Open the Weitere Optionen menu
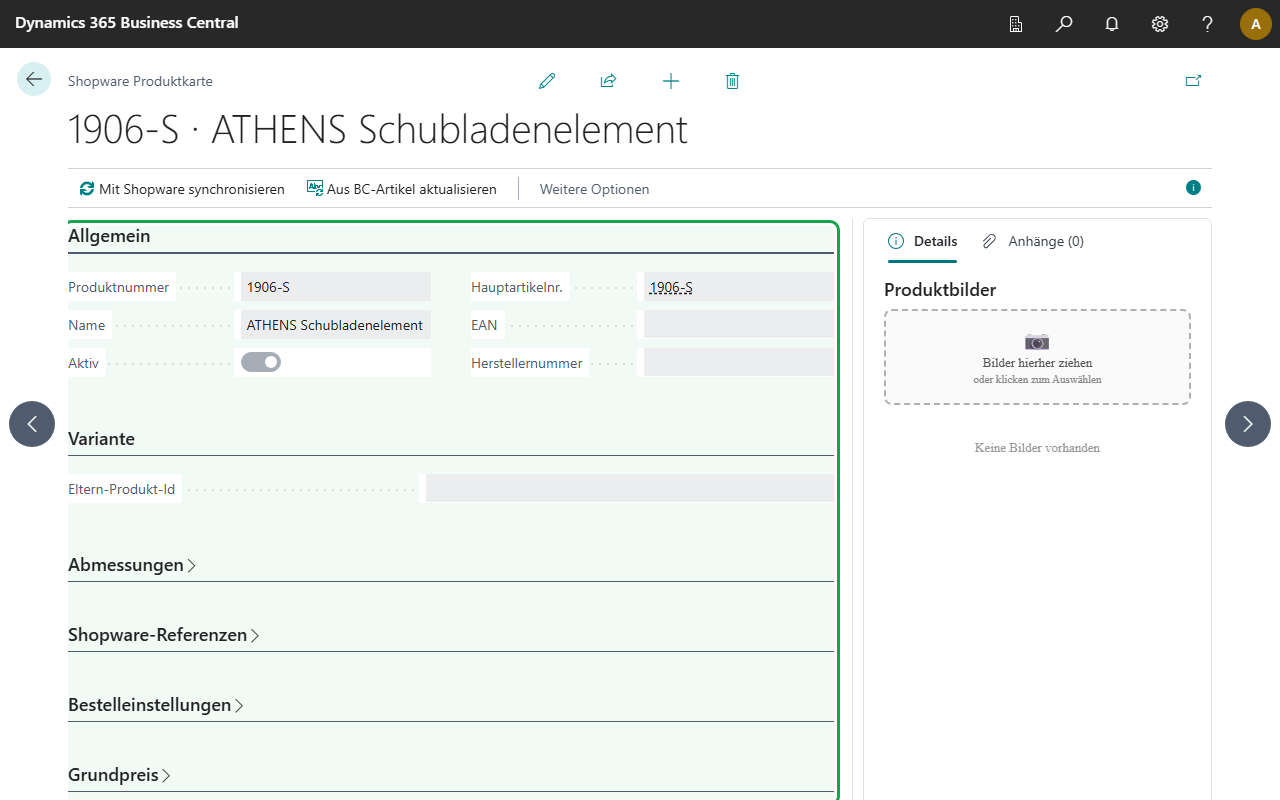The width and height of the screenshot is (1280, 800). (x=594, y=188)
